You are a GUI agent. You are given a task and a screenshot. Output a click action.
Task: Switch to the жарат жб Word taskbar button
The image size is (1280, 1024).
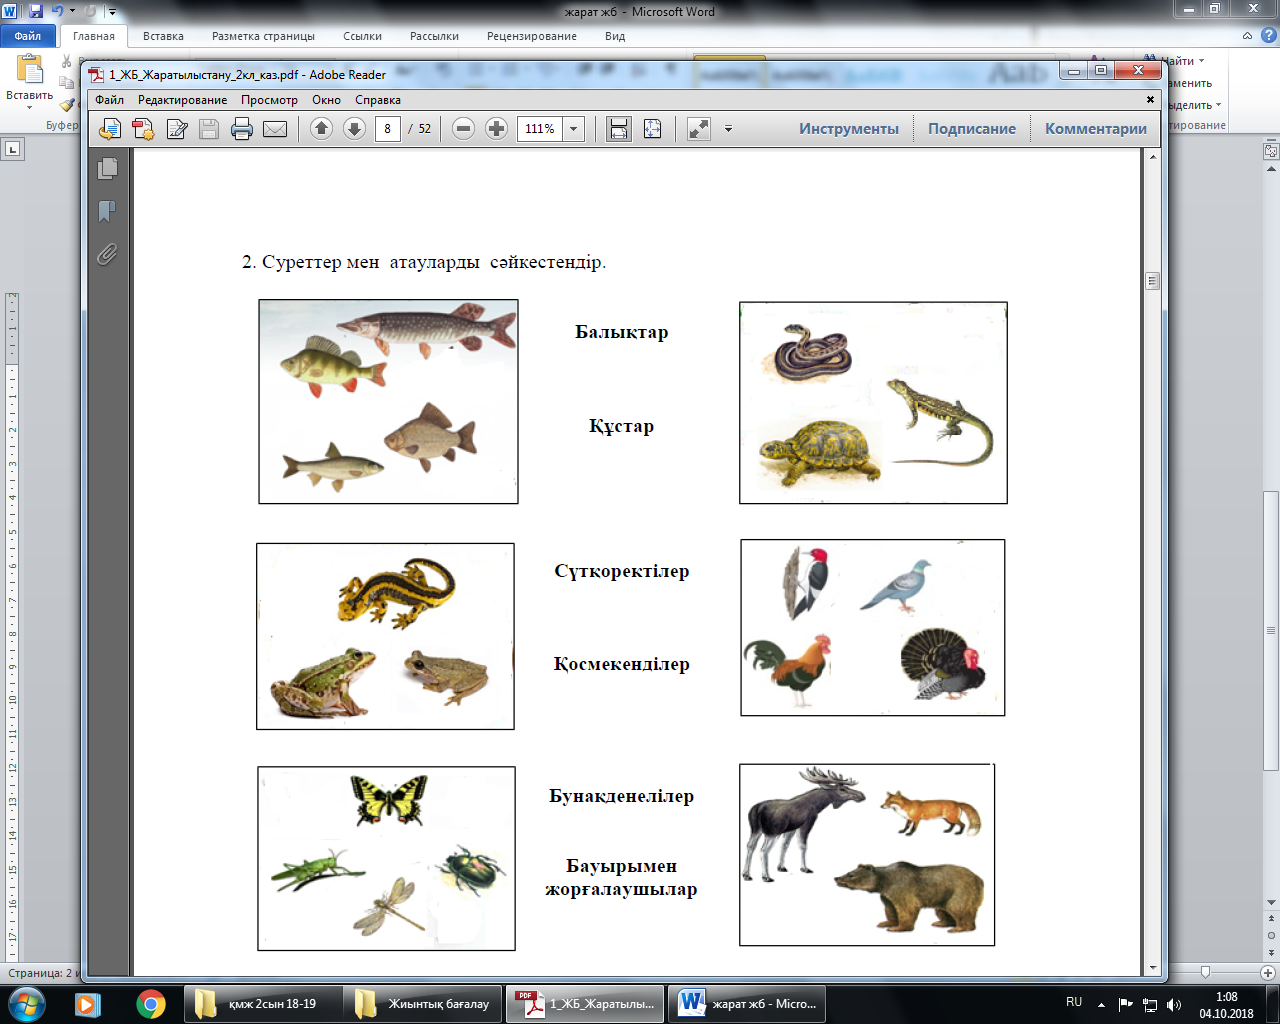tap(747, 1003)
